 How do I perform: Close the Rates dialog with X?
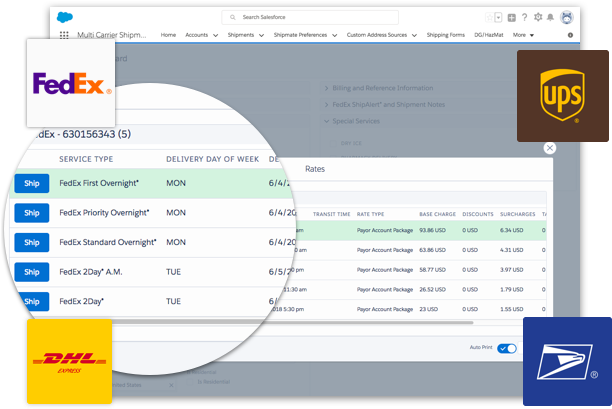pyautogui.click(x=550, y=148)
